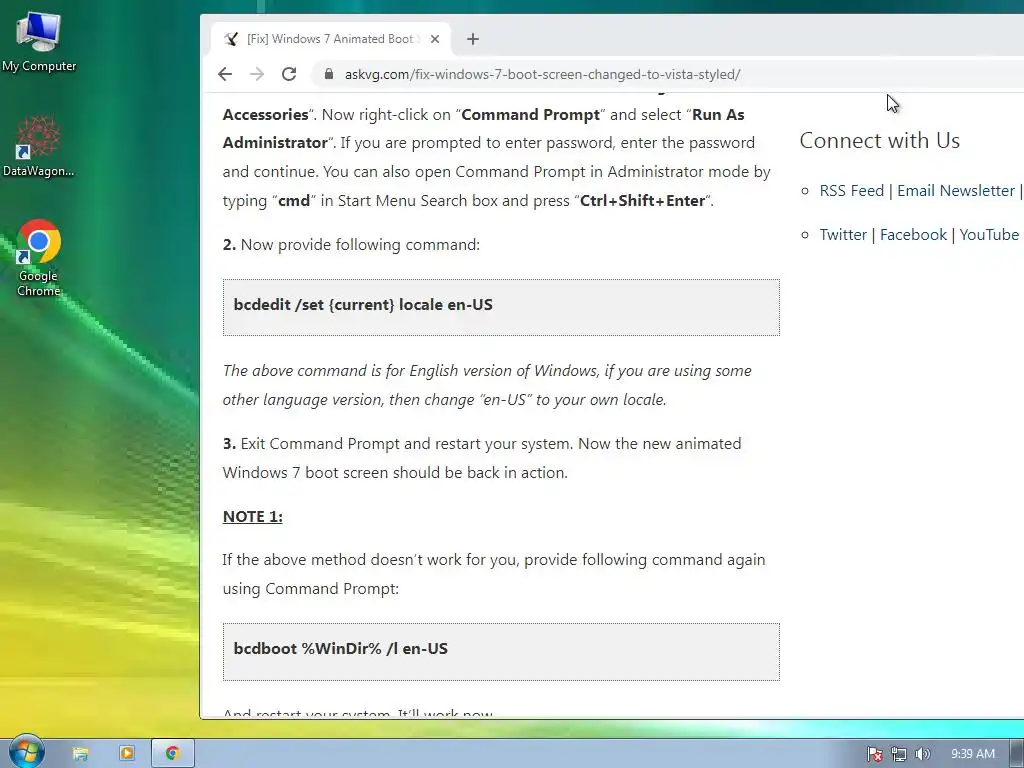
Task: Click the volume speaker tray icon
Action: tap(922, 754)
